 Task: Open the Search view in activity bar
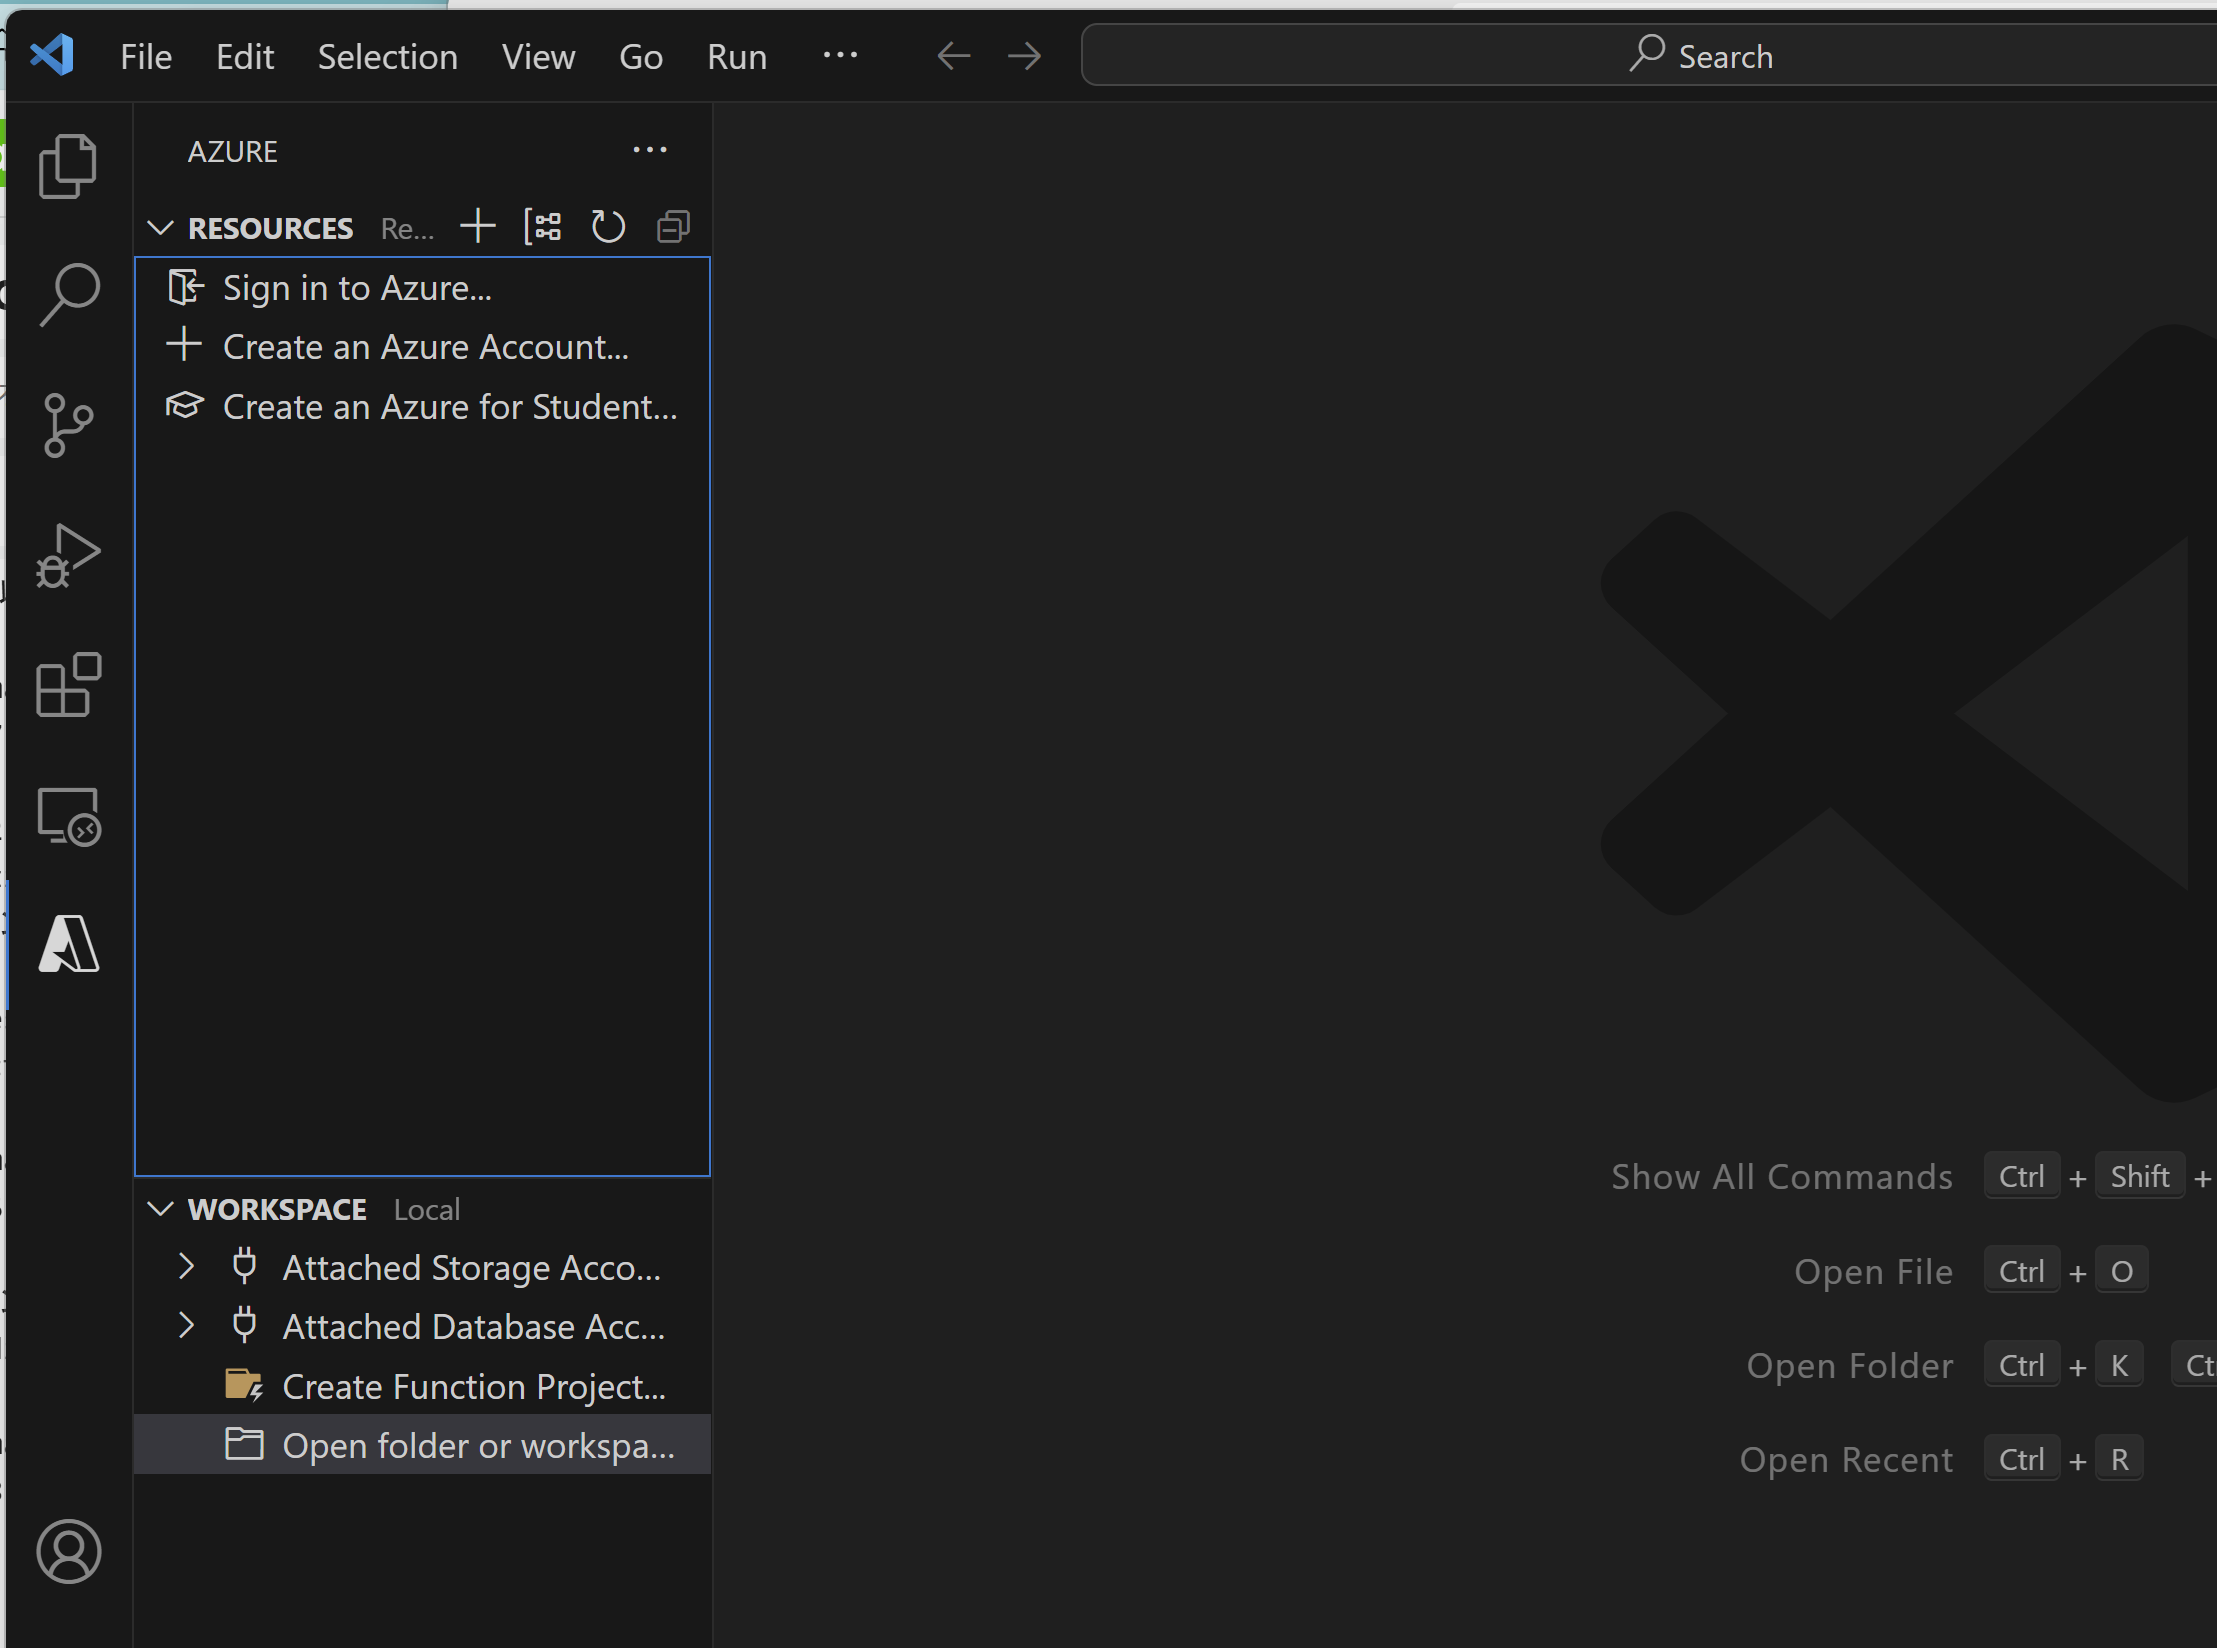[68, 295]
